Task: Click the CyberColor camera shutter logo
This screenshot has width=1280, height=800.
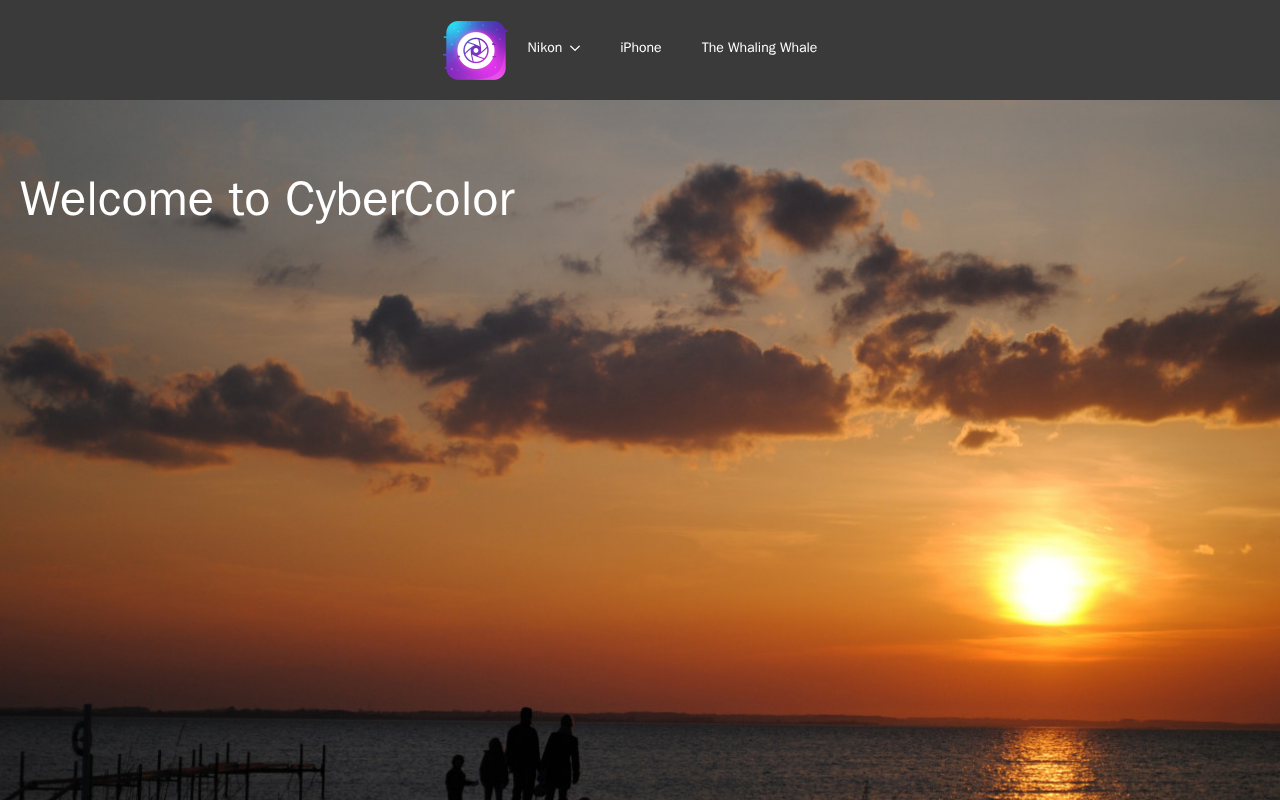Action: 476,50
